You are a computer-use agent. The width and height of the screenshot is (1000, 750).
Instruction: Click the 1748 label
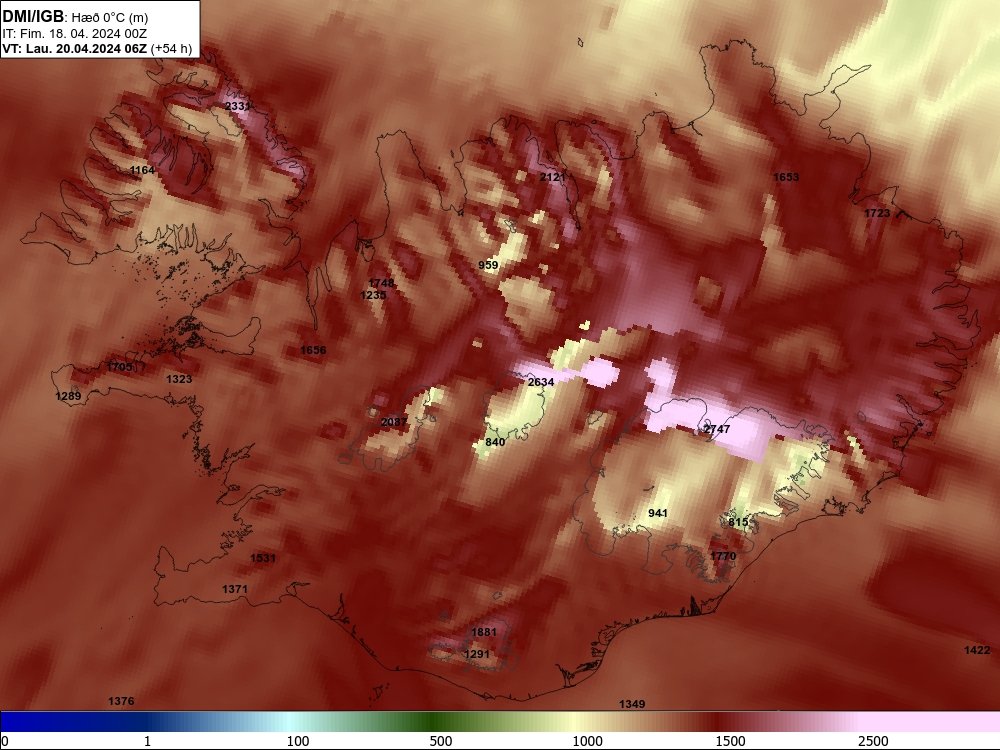point(381,283)
